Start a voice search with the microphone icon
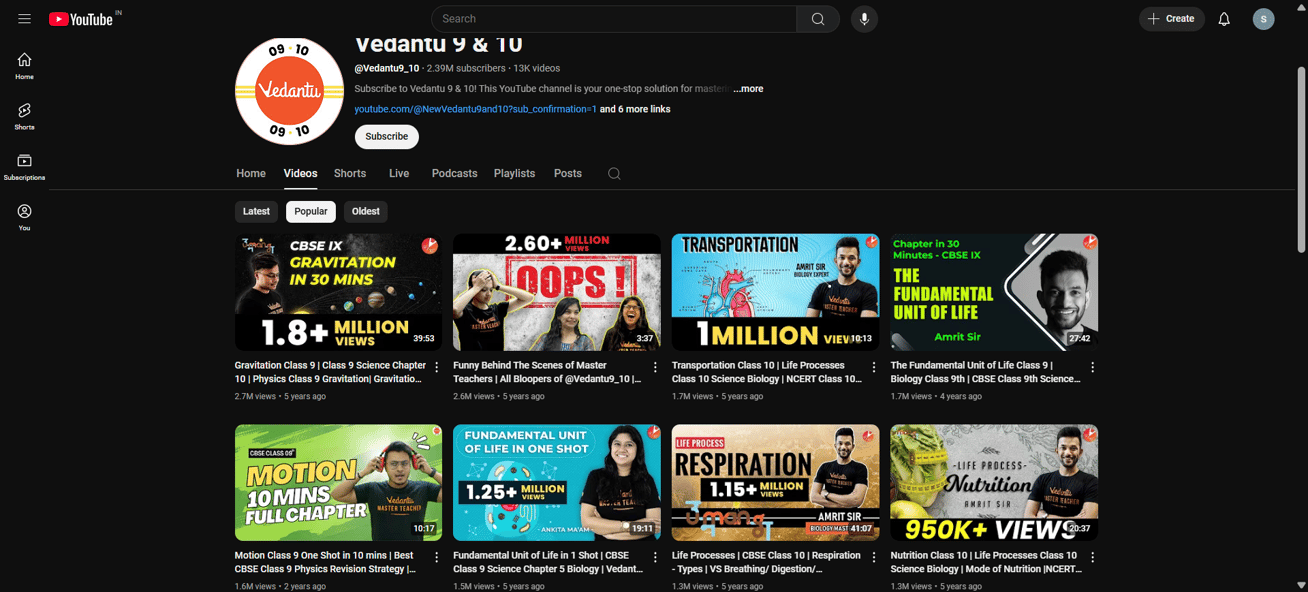The width and height of the screenshot is (1308, 592). (864, 18)
